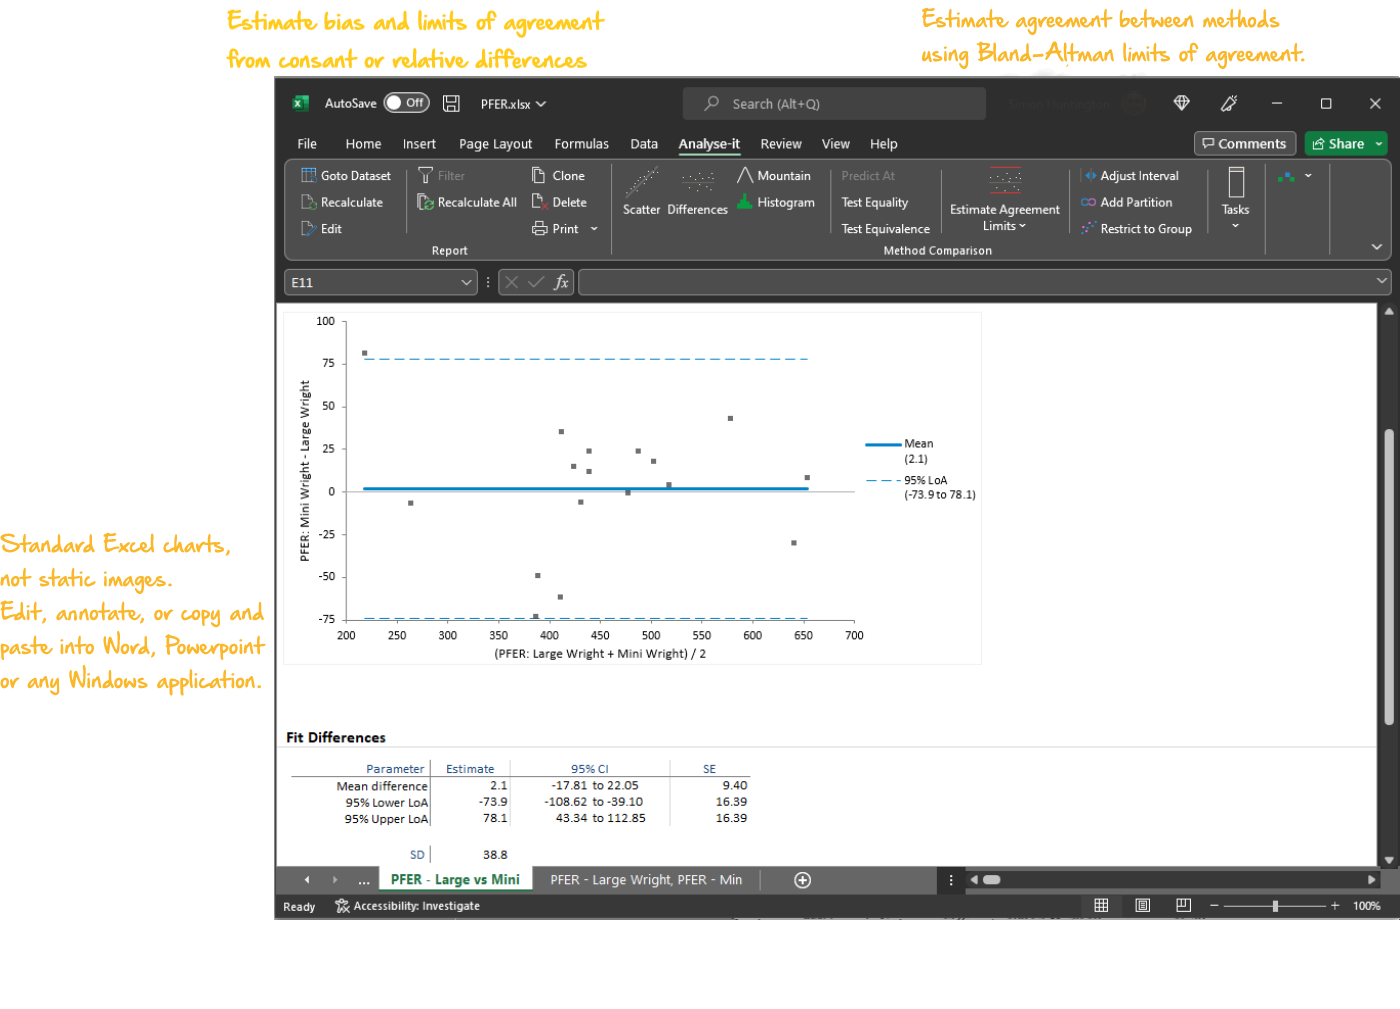Open the Share dropdown arrow
The height and width of the screenshot is (1009, 1400).
coord(1379,144)
